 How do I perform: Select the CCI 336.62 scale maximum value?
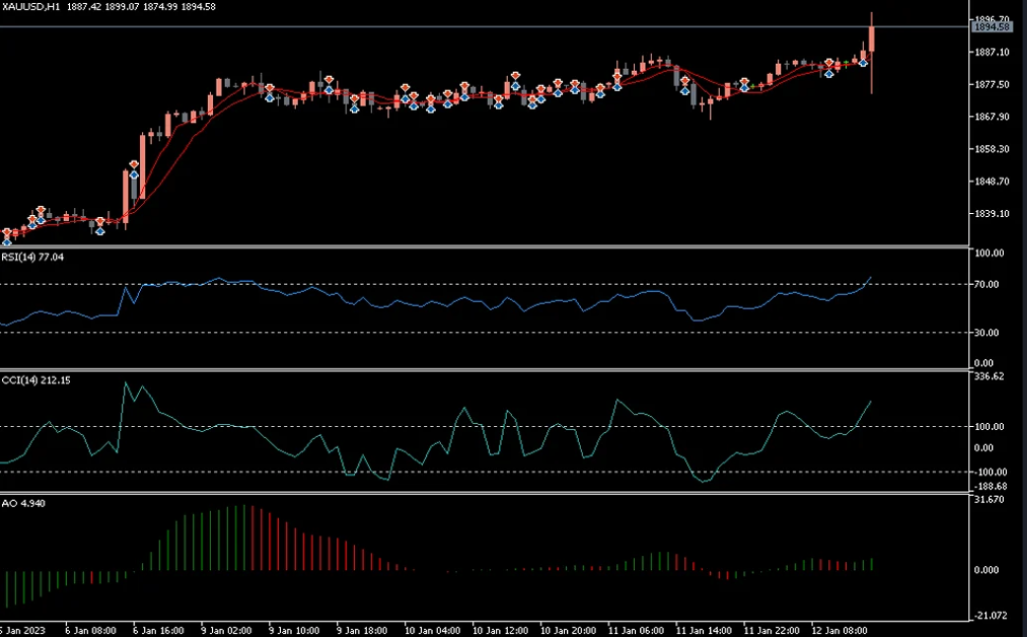pyautogui.click(x=989, y=377)
